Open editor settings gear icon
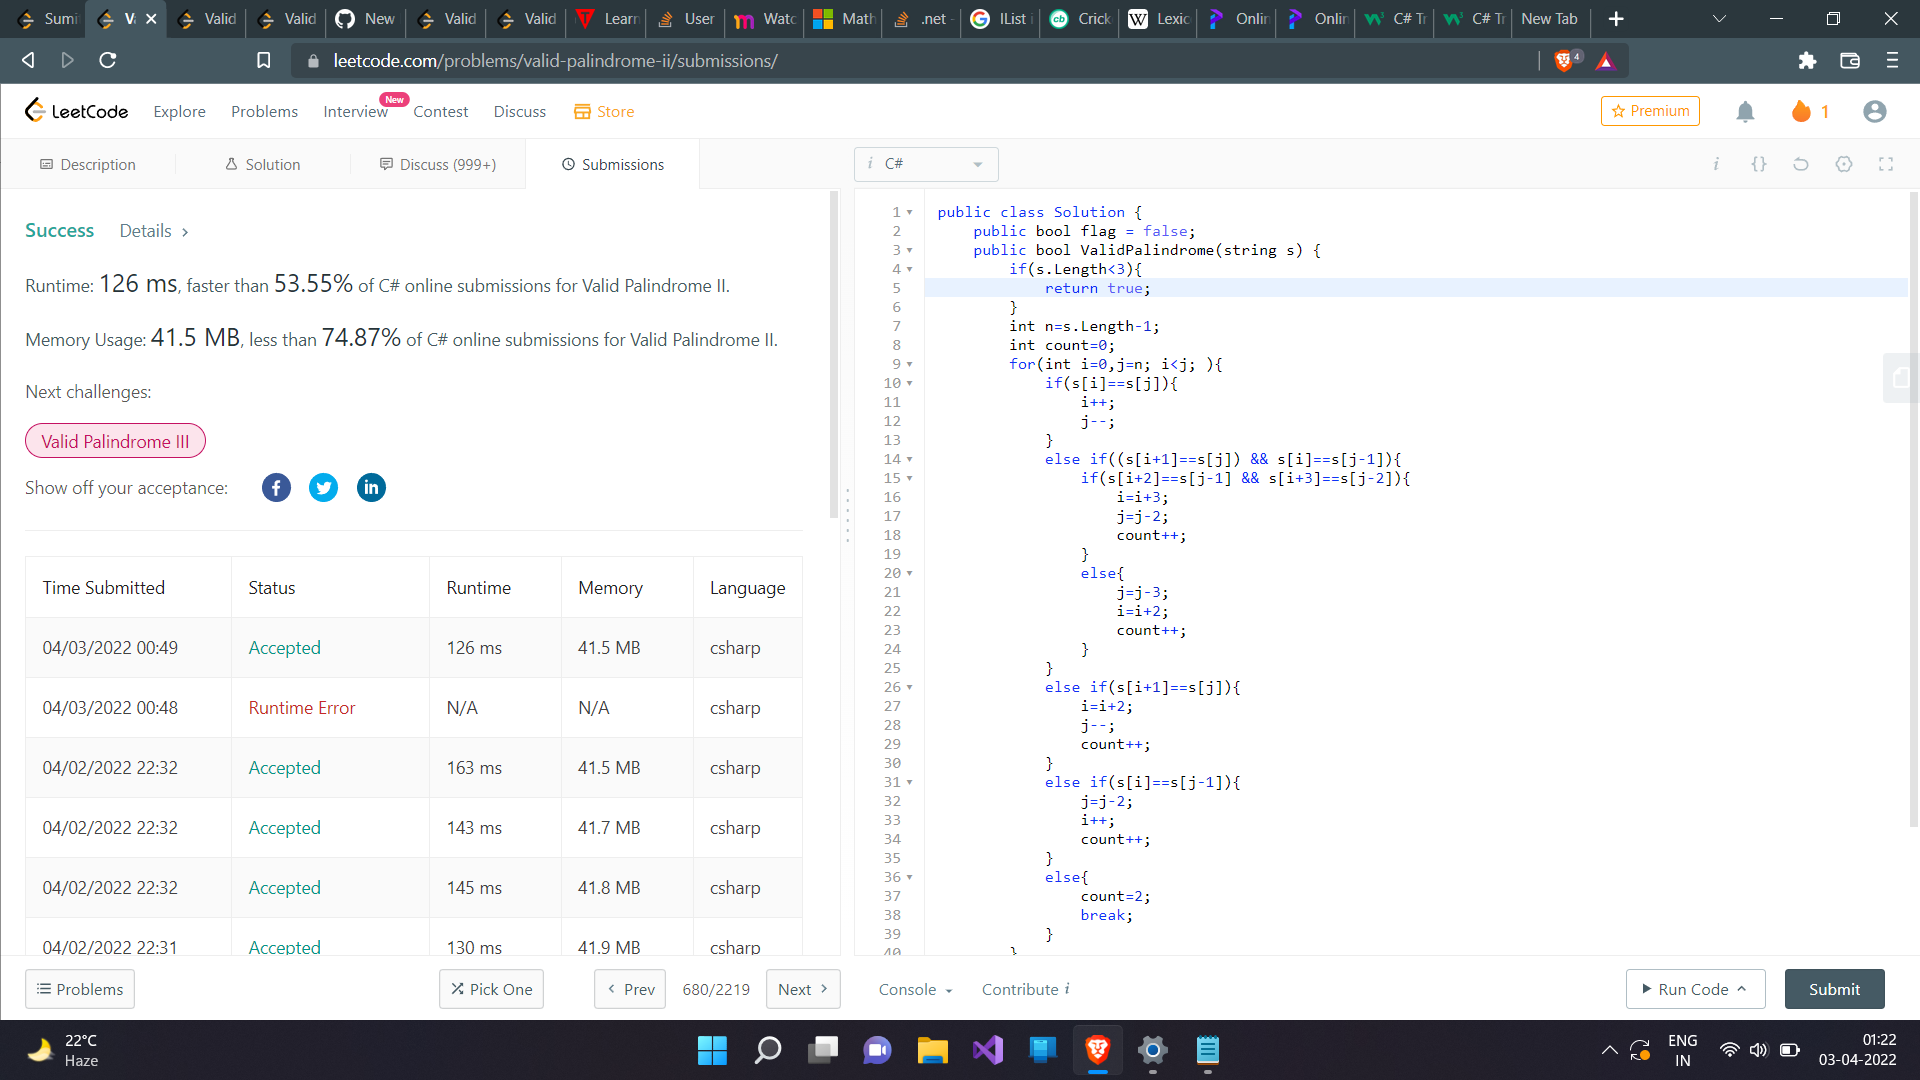This screenshot has width=1920, height=1080. point(1844,164)
